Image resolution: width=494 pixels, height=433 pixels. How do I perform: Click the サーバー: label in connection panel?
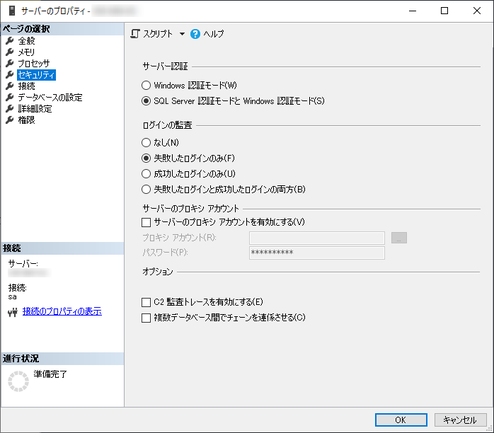click(23, 264)
